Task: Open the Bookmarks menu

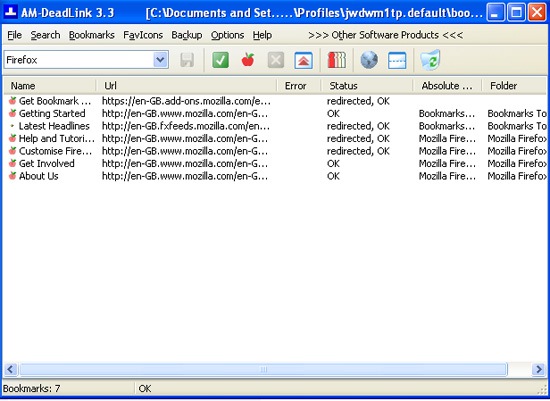Action: [x=92, y=35]
